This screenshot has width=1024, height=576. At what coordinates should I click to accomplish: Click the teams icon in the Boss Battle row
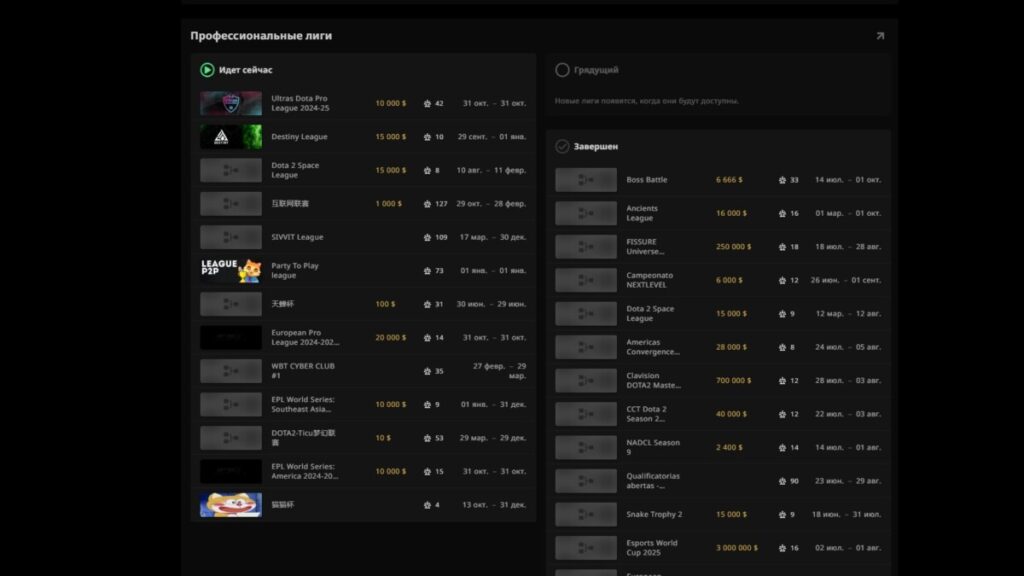pyautogui.click(x=782, y=180)
